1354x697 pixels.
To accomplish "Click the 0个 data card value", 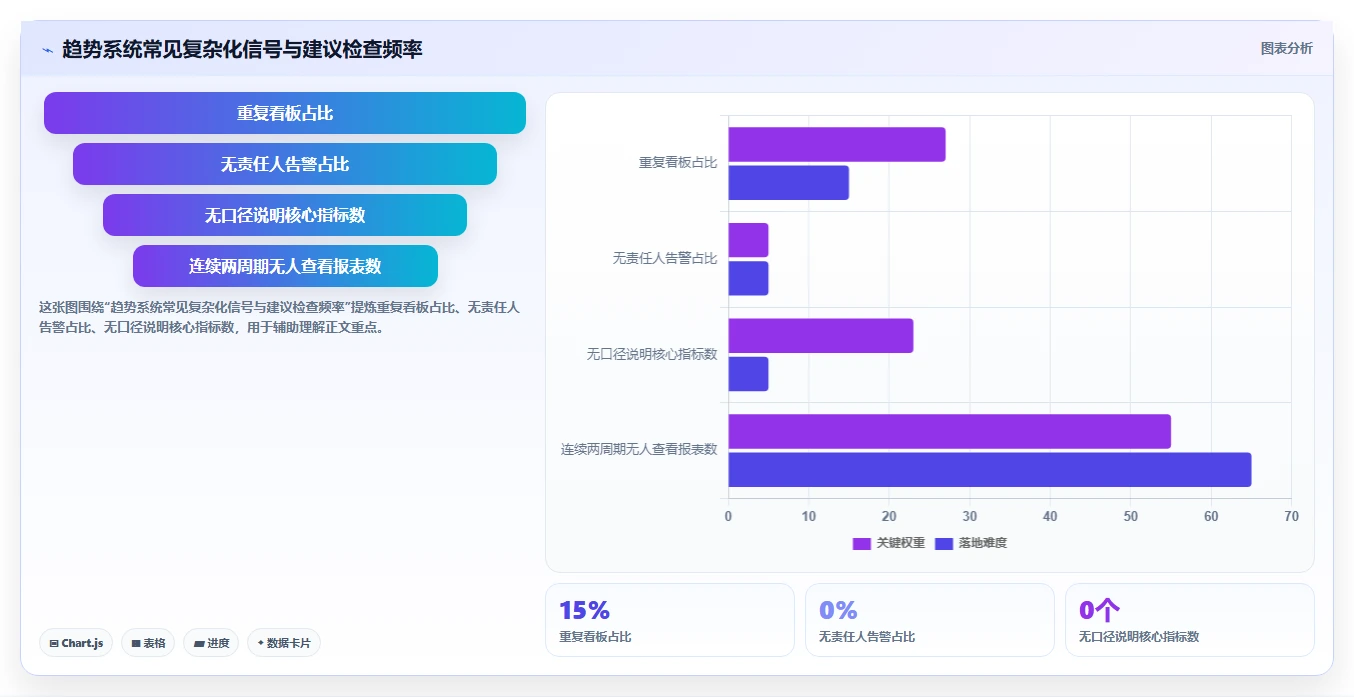I will pyautogui.click(x=1099, y=610).
